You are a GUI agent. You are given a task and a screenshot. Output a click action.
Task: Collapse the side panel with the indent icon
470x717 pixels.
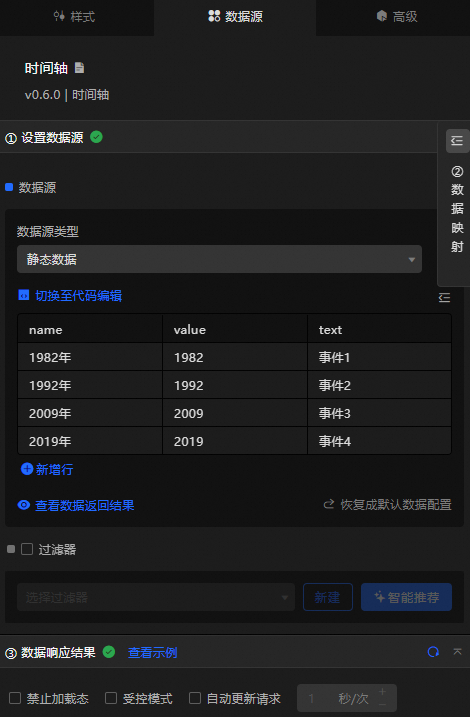tap(457, 141)
